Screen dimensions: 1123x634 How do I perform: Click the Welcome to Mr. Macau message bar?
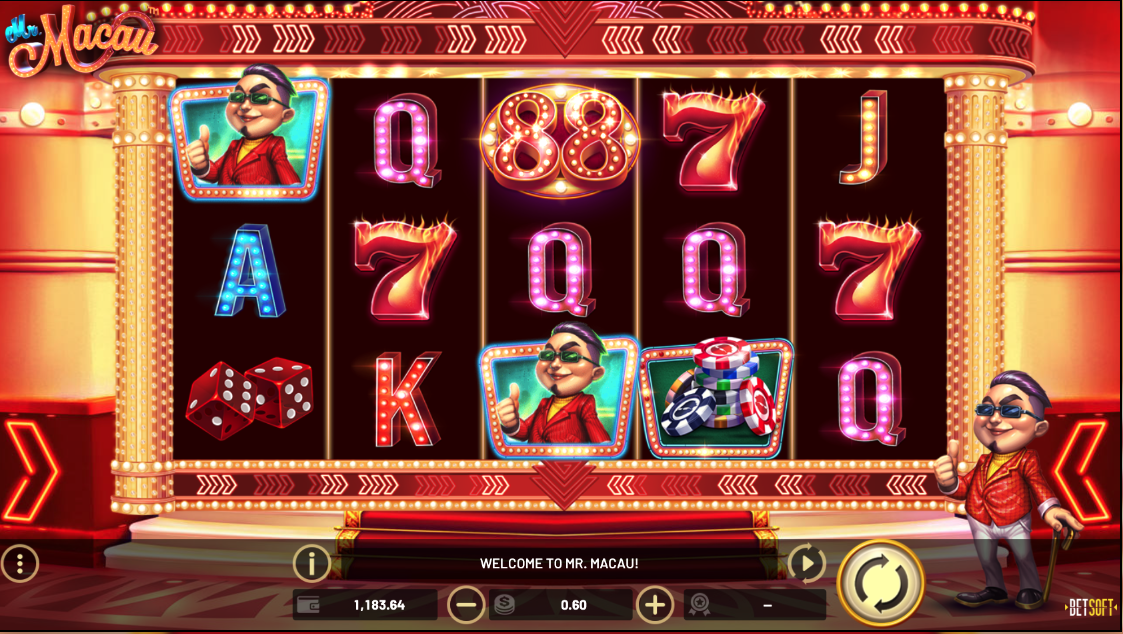tap(559, 563)
